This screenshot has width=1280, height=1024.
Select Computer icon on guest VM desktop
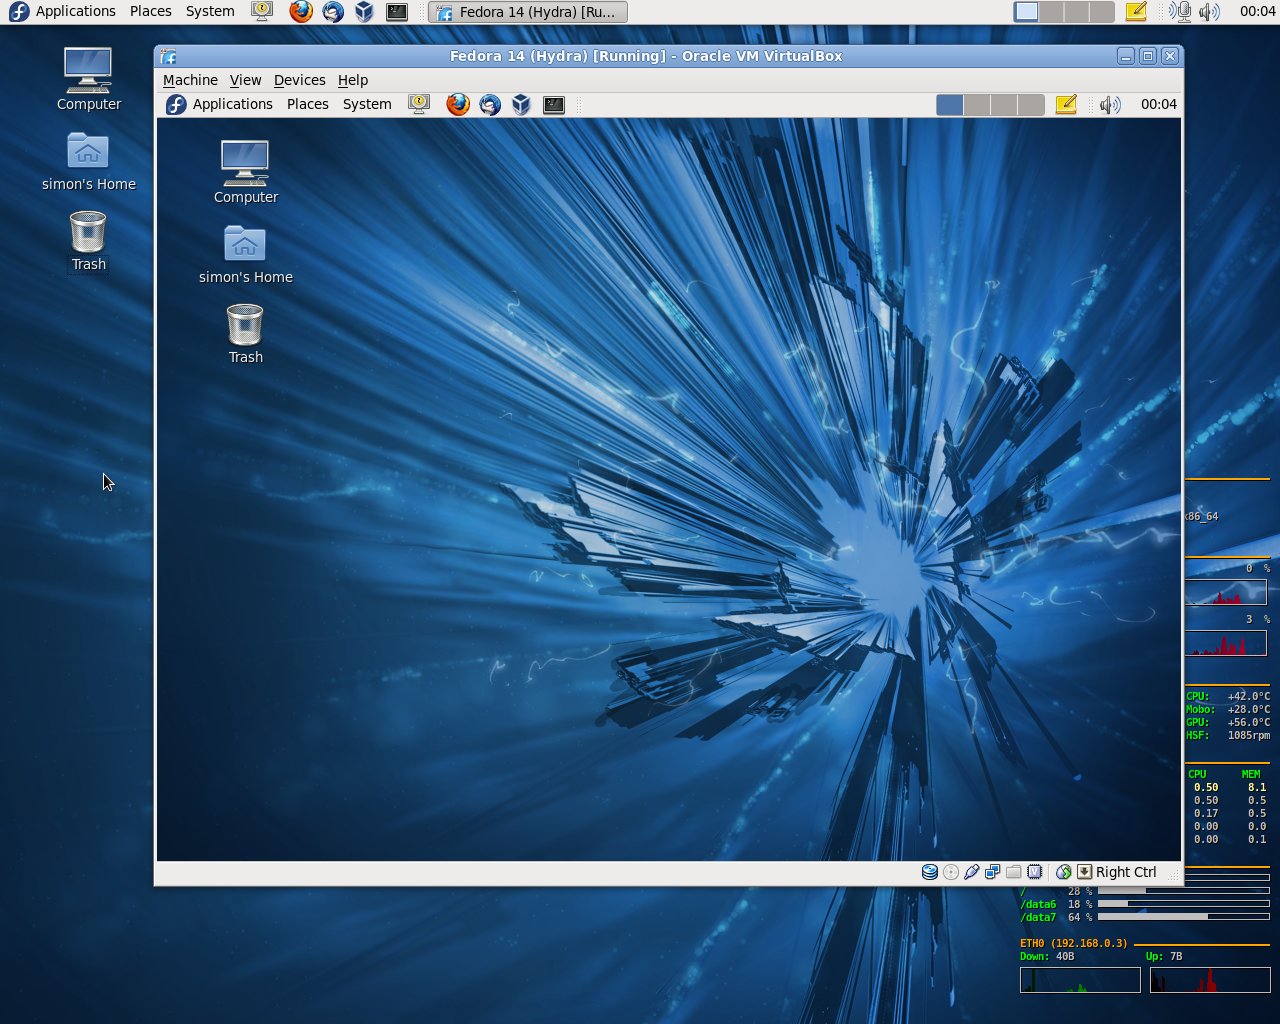(x=245, y=172)
